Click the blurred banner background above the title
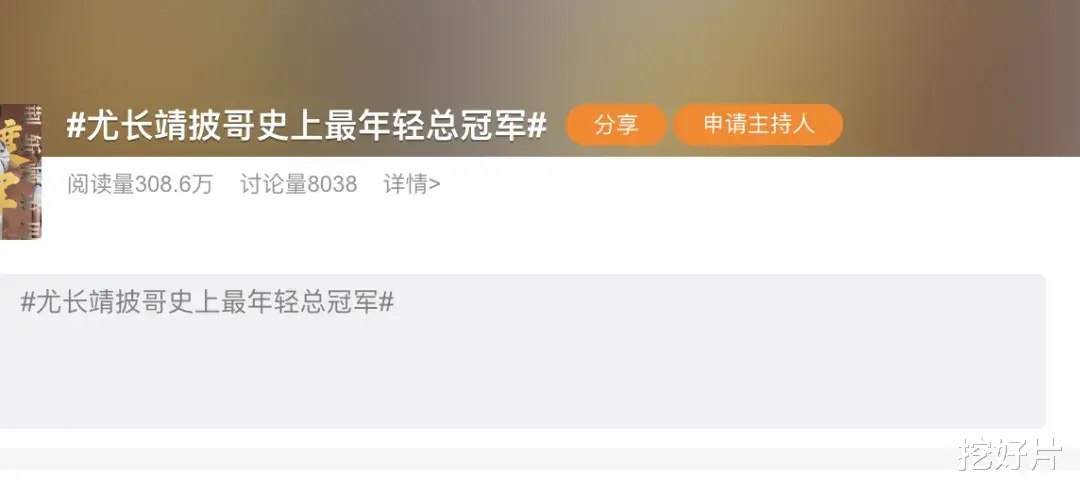This screenshot has height=495, width=1080. click(x=540, y=48)
